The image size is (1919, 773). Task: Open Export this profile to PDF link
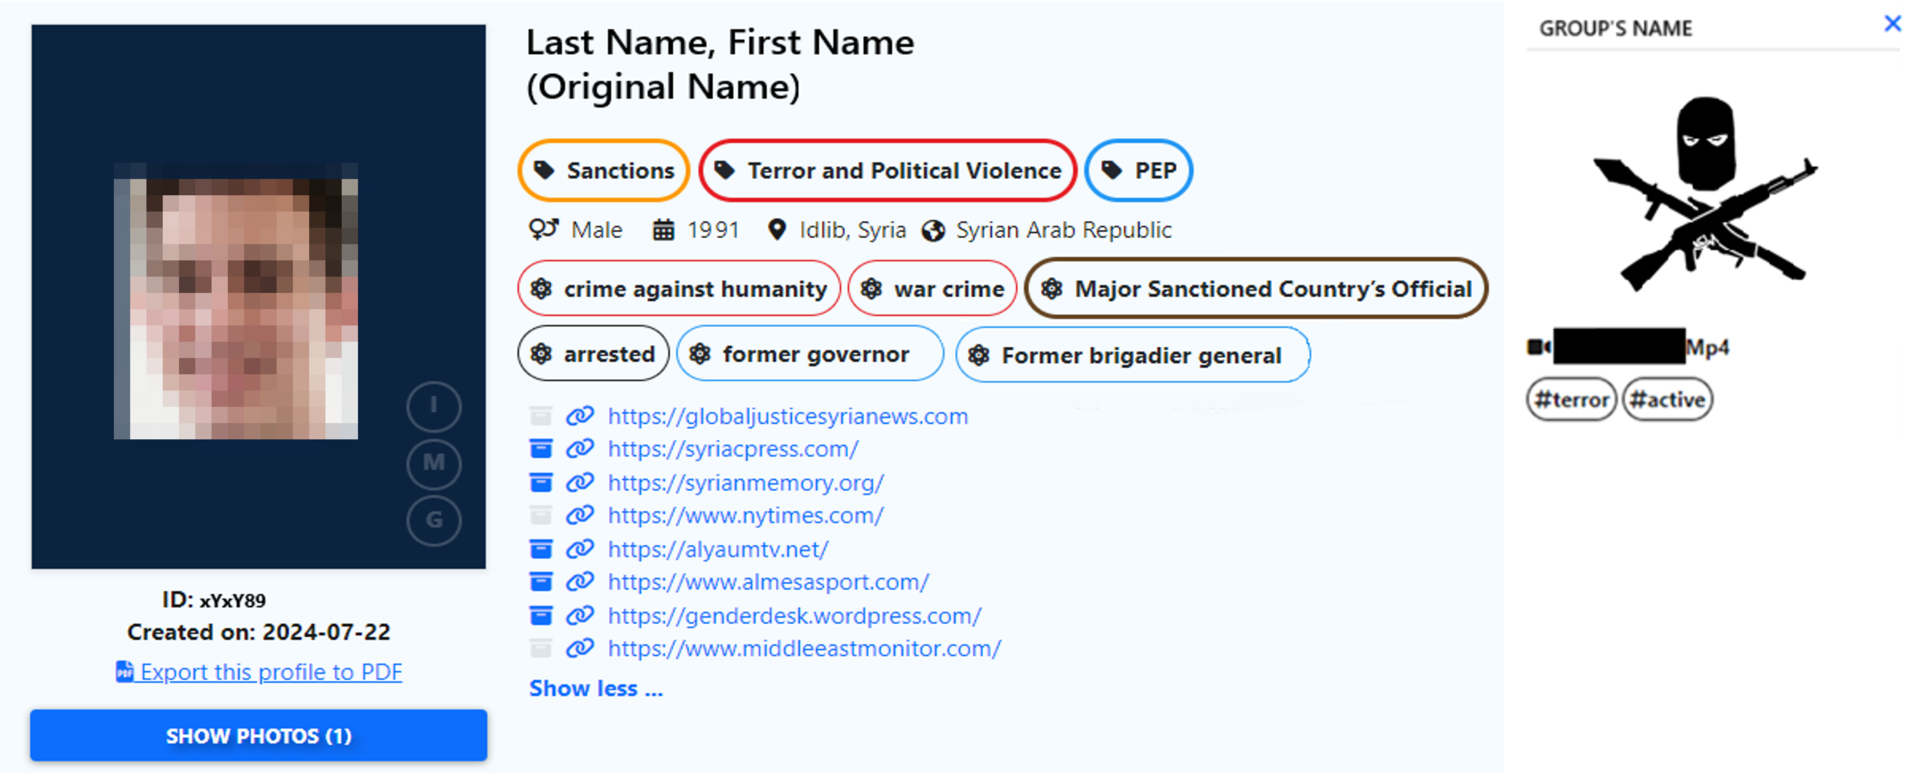pos(271,672)
